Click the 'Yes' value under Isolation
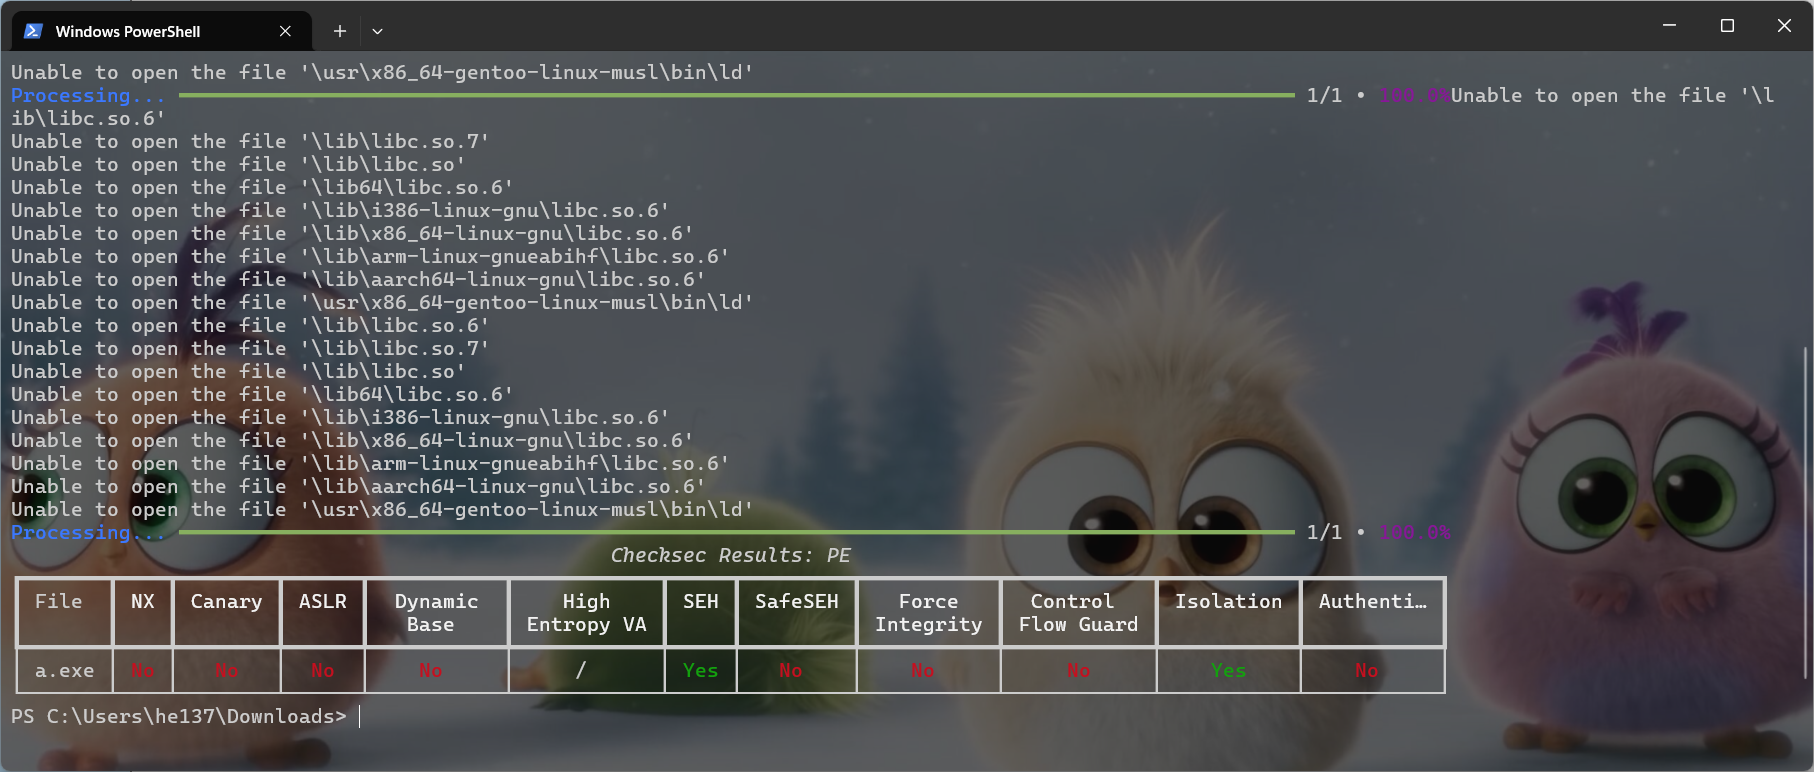This screenshot has height=772, width=1814. point(1229,670)
